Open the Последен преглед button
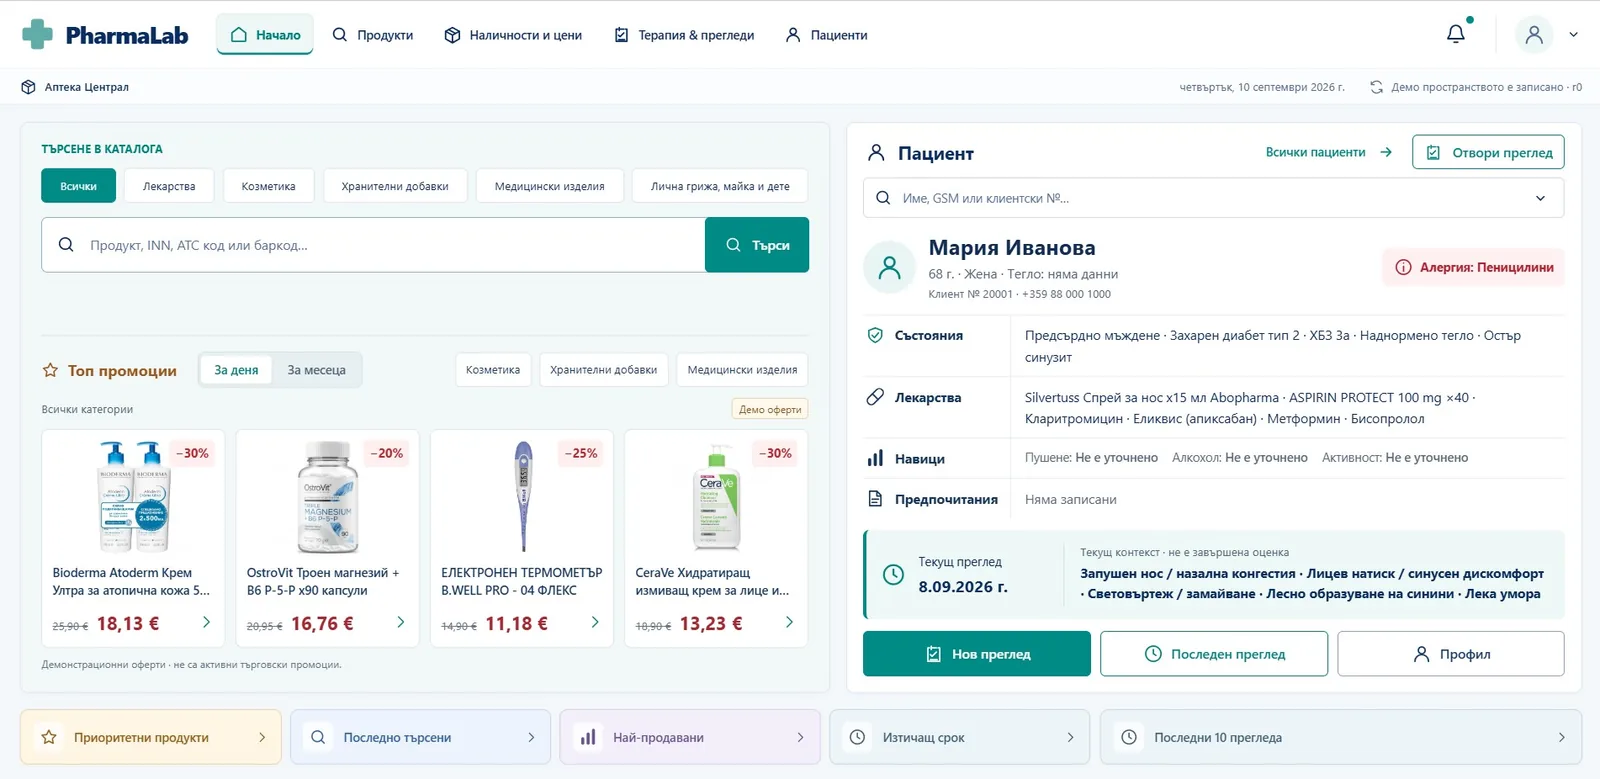 (1214, 654)
